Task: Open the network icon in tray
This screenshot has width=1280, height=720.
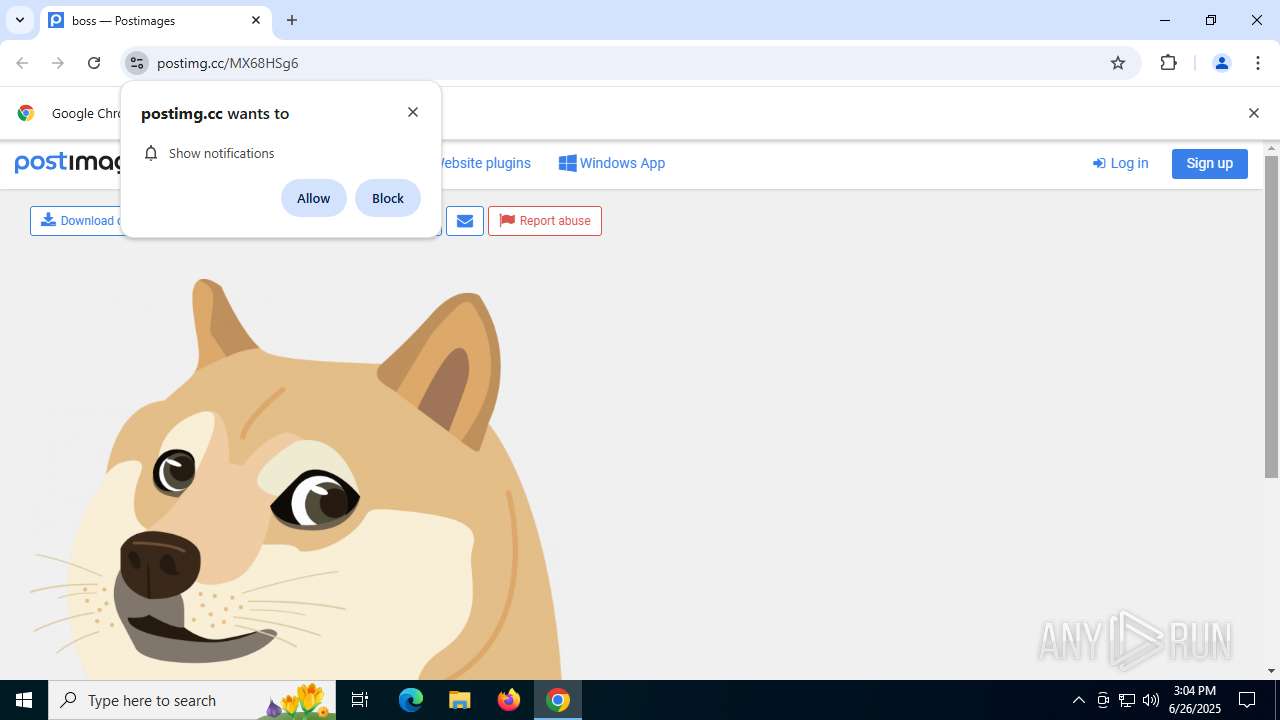Action: (x=1127, y=700)
